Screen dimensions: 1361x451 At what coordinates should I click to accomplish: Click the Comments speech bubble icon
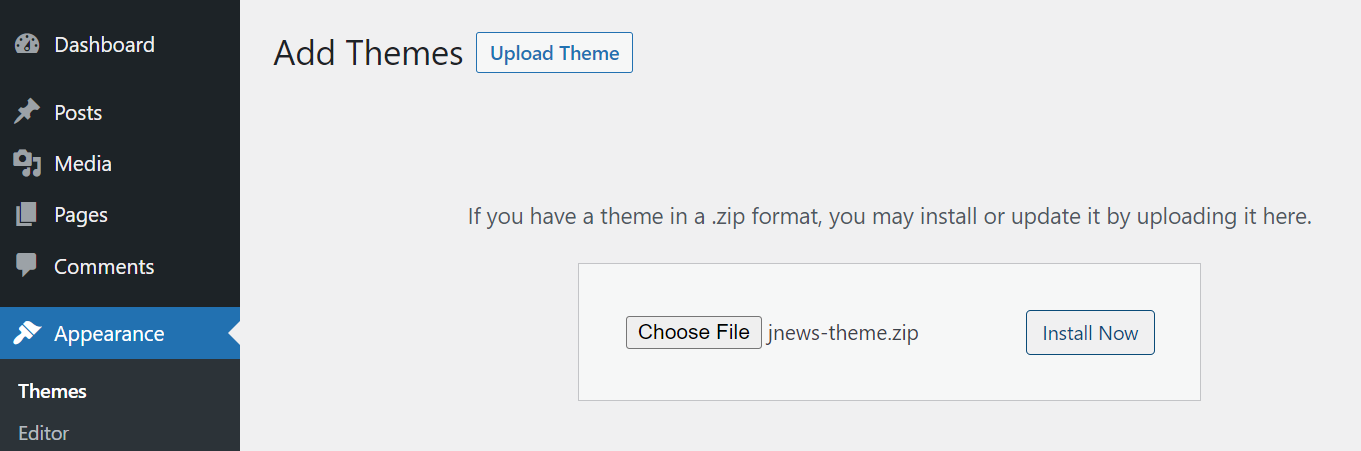(27, 266)
